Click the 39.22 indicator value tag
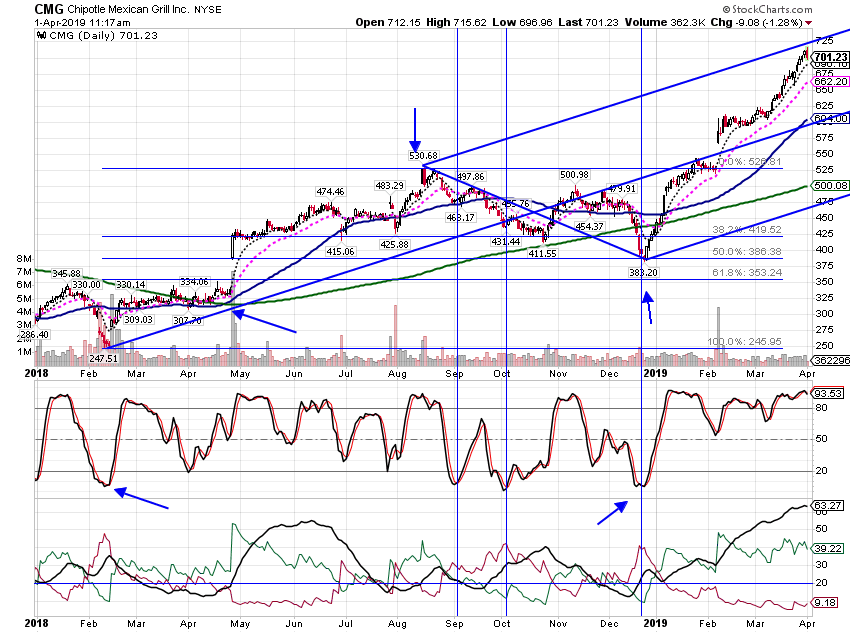 pos(828,549)
